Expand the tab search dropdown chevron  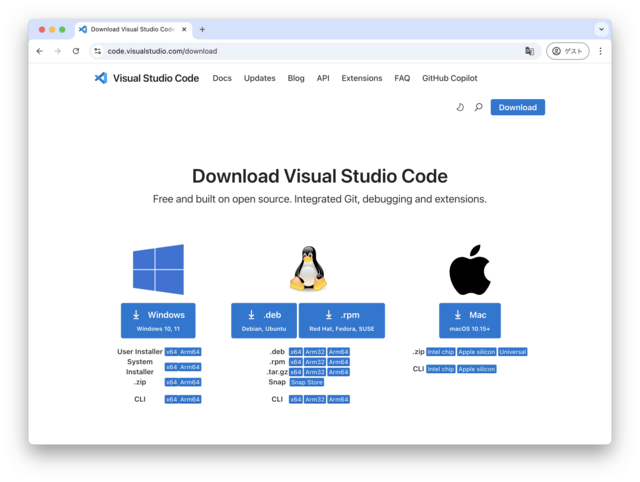tap(601, 29)
